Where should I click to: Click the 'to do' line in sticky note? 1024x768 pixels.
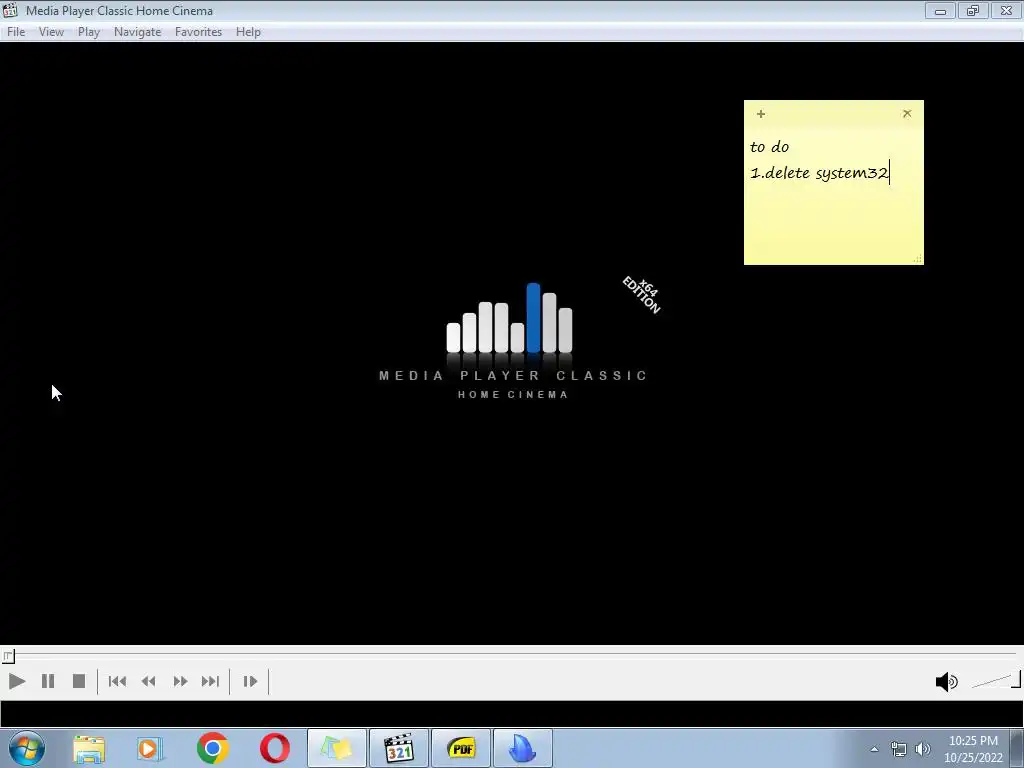pos(769,147)
